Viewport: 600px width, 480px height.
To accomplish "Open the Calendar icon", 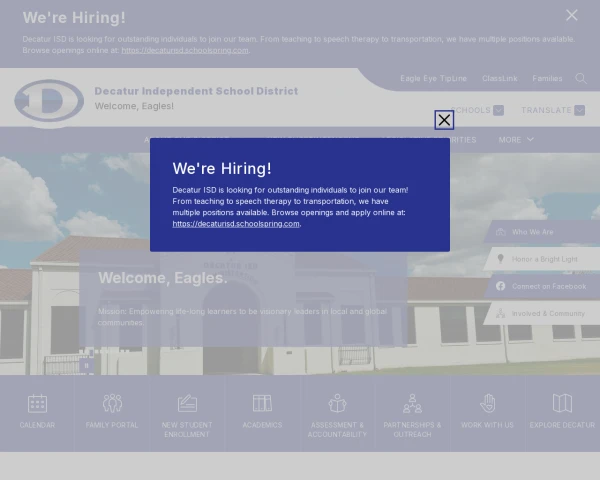I will (37, 403).
